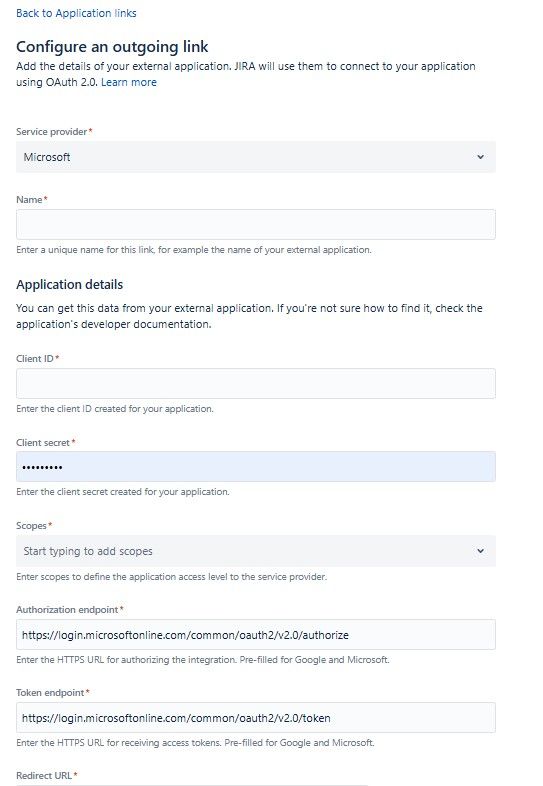Click the chevron arrow in Service provider field
This screenshot has width=543, height=786.
coord(480,157)
